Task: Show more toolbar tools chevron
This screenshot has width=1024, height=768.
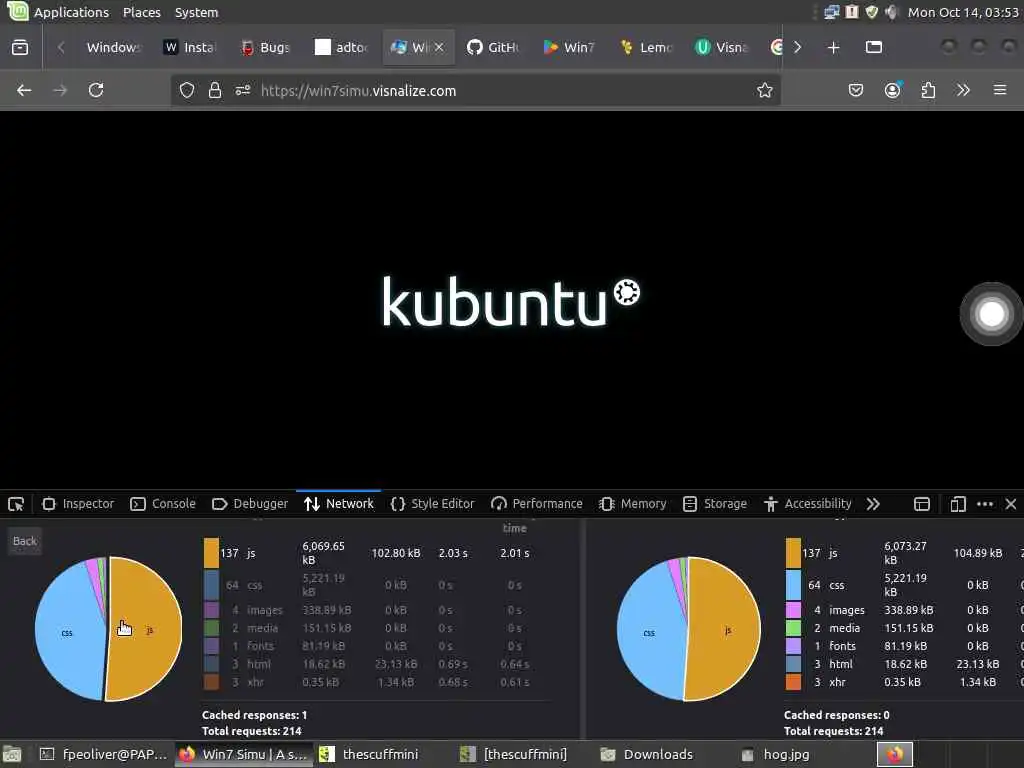Action: [x=963, y=90]
